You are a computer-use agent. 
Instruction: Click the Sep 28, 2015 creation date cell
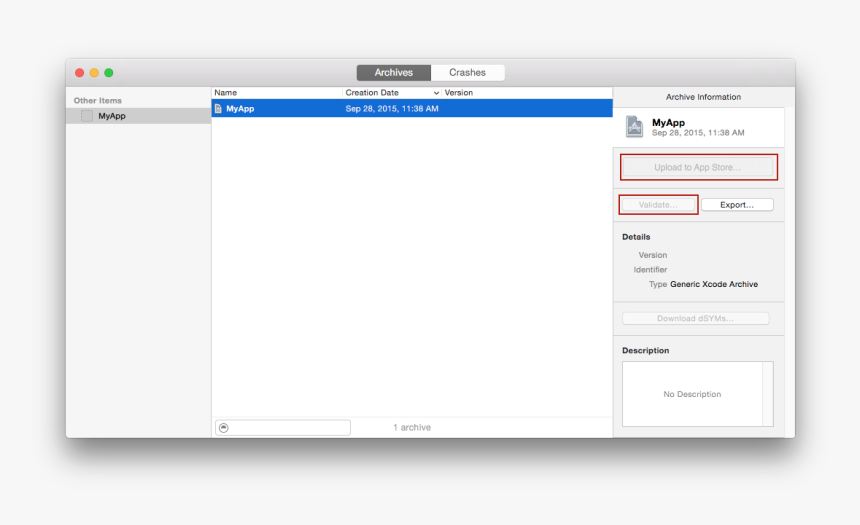(392, 109)
